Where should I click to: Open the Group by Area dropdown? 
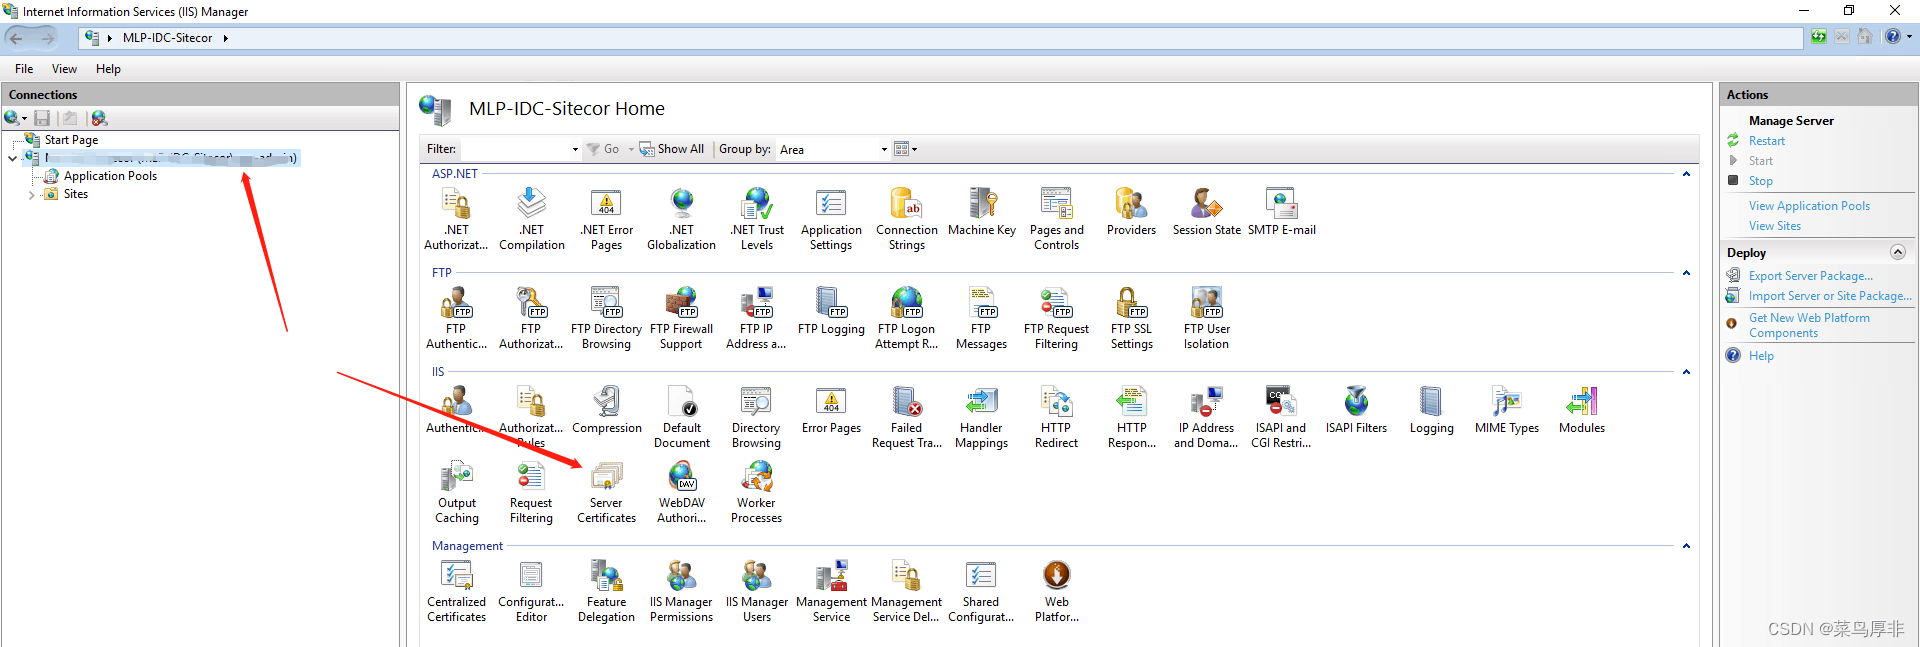883,149
